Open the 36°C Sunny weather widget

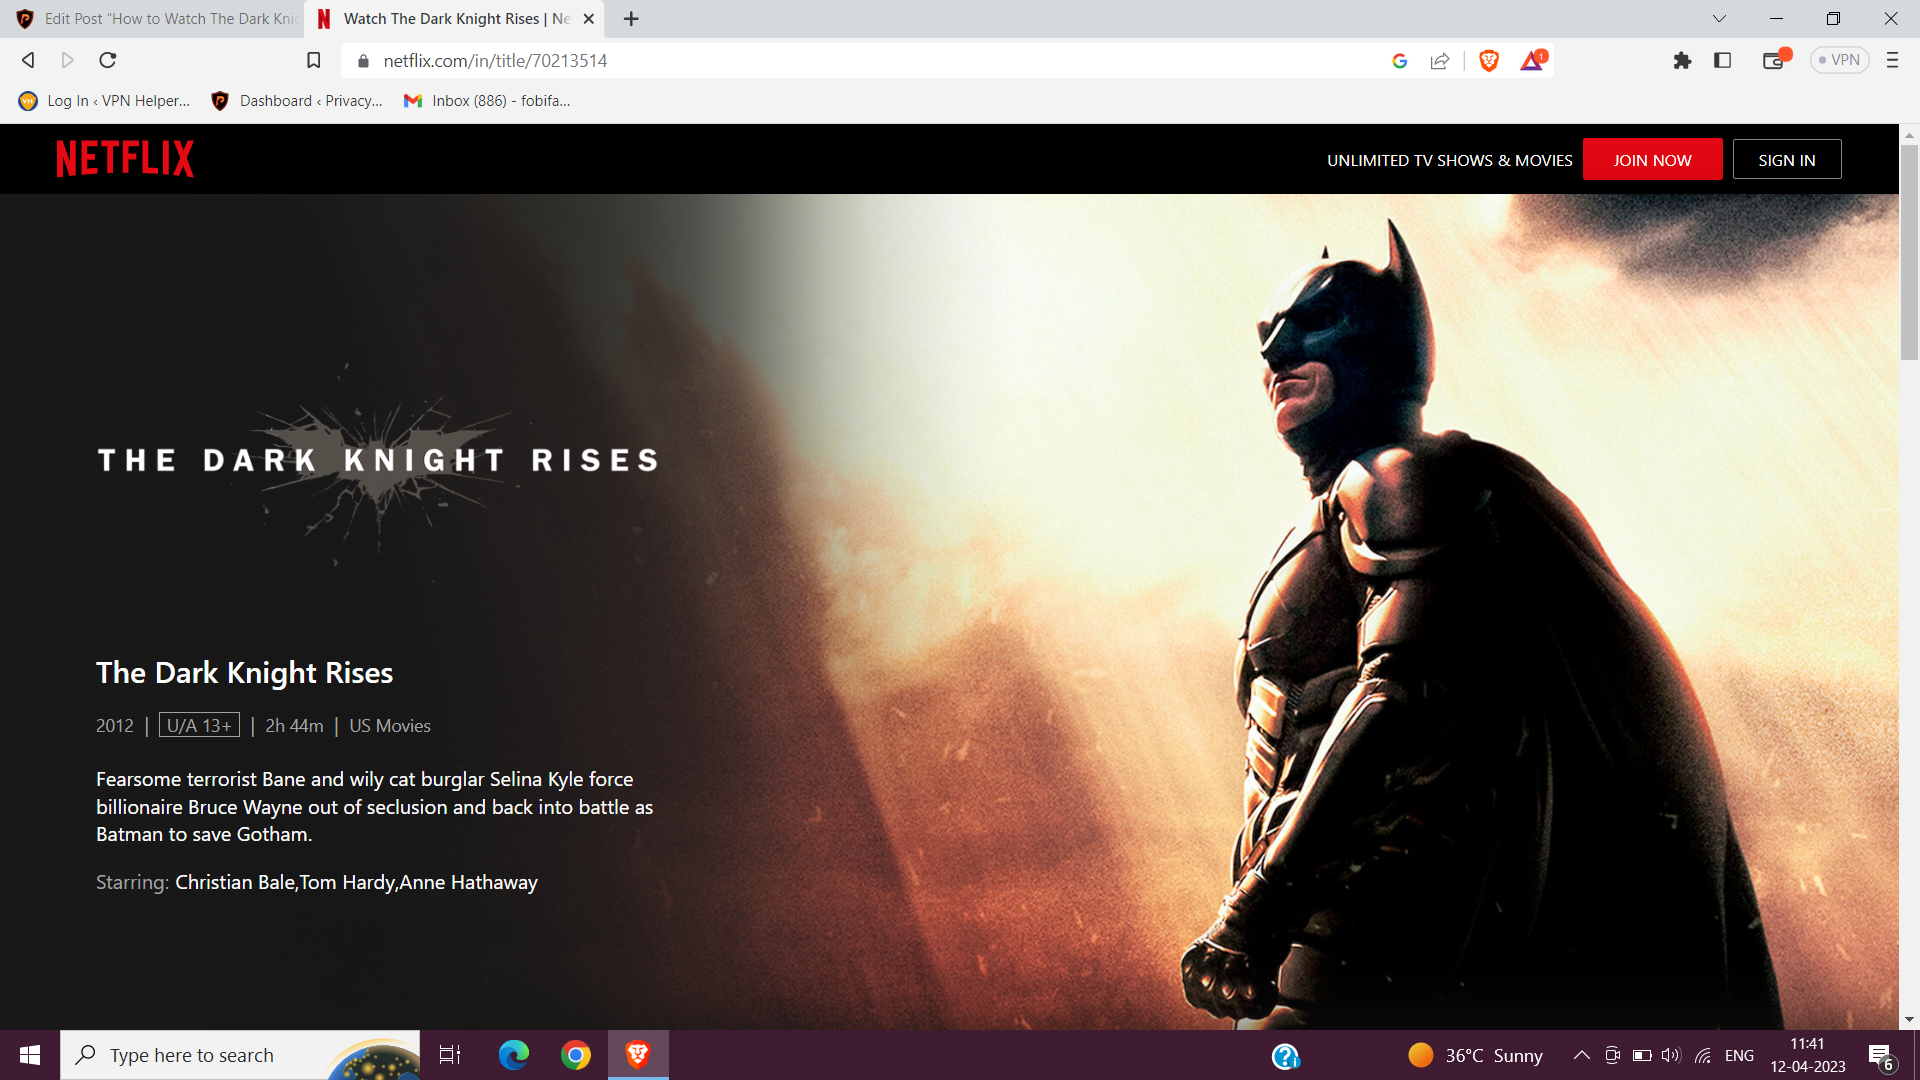(x=1475, y=1055)
